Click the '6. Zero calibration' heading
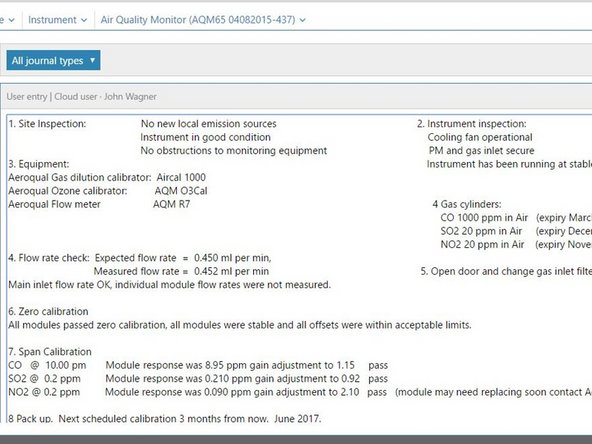592x444 pixels. pyautogui.click(x=48, y=311)
